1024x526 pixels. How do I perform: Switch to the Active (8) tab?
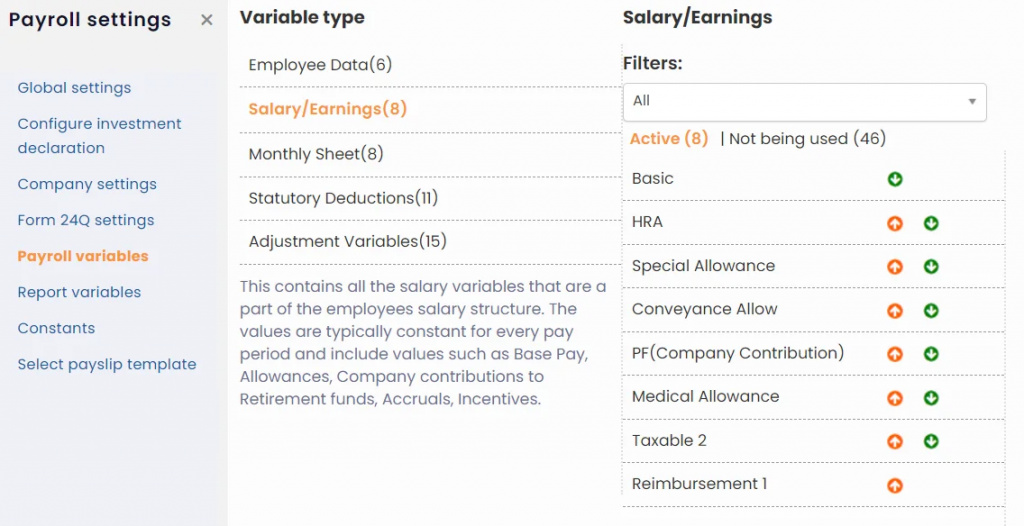point(669,139)
